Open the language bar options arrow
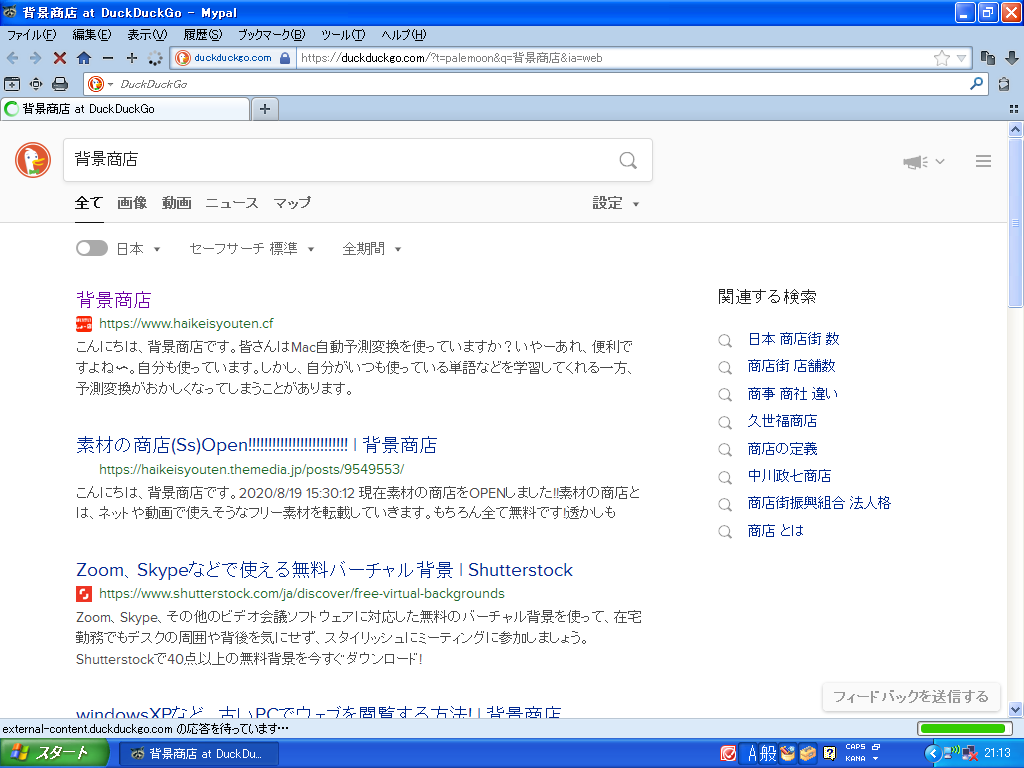Viewport: 1024px width, 768px height. (875, 759)
